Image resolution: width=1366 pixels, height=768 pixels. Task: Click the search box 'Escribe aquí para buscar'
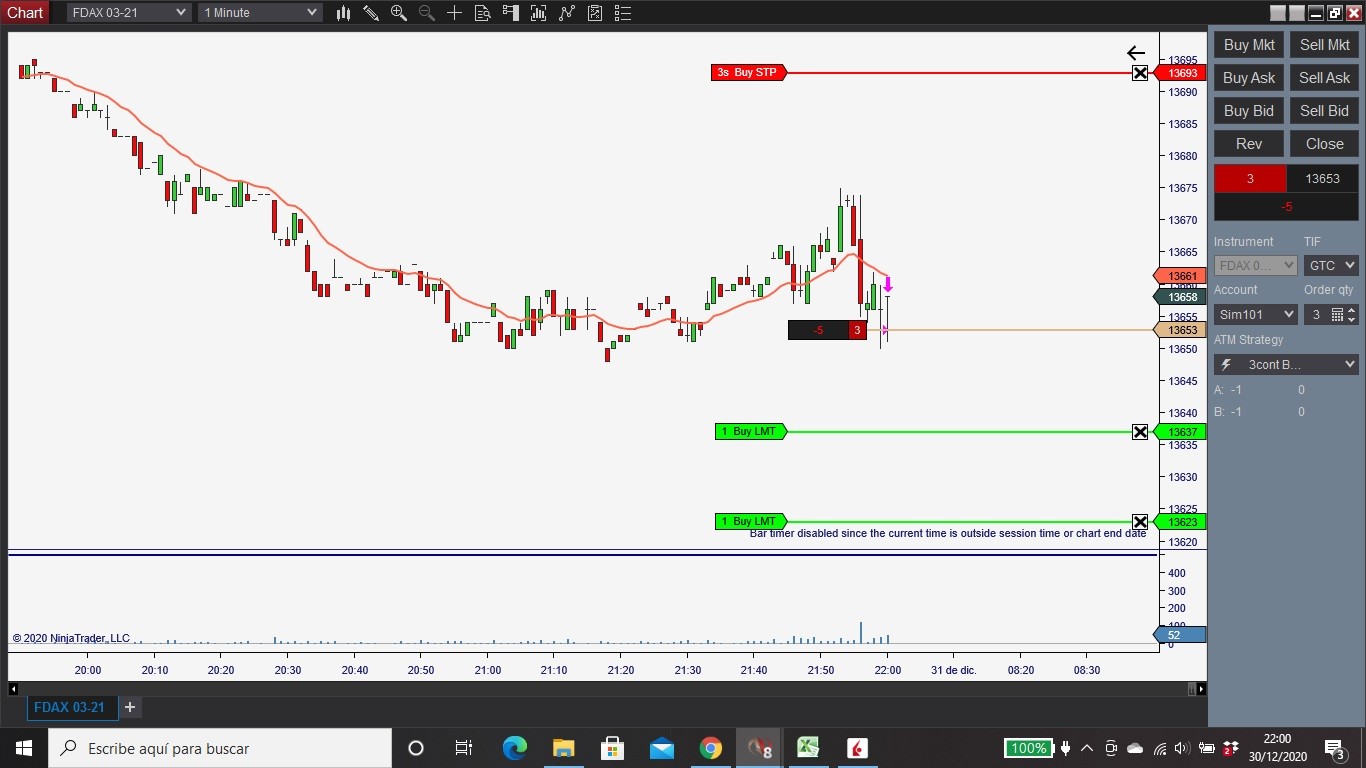pyautogui.click(x=219, y=748)
